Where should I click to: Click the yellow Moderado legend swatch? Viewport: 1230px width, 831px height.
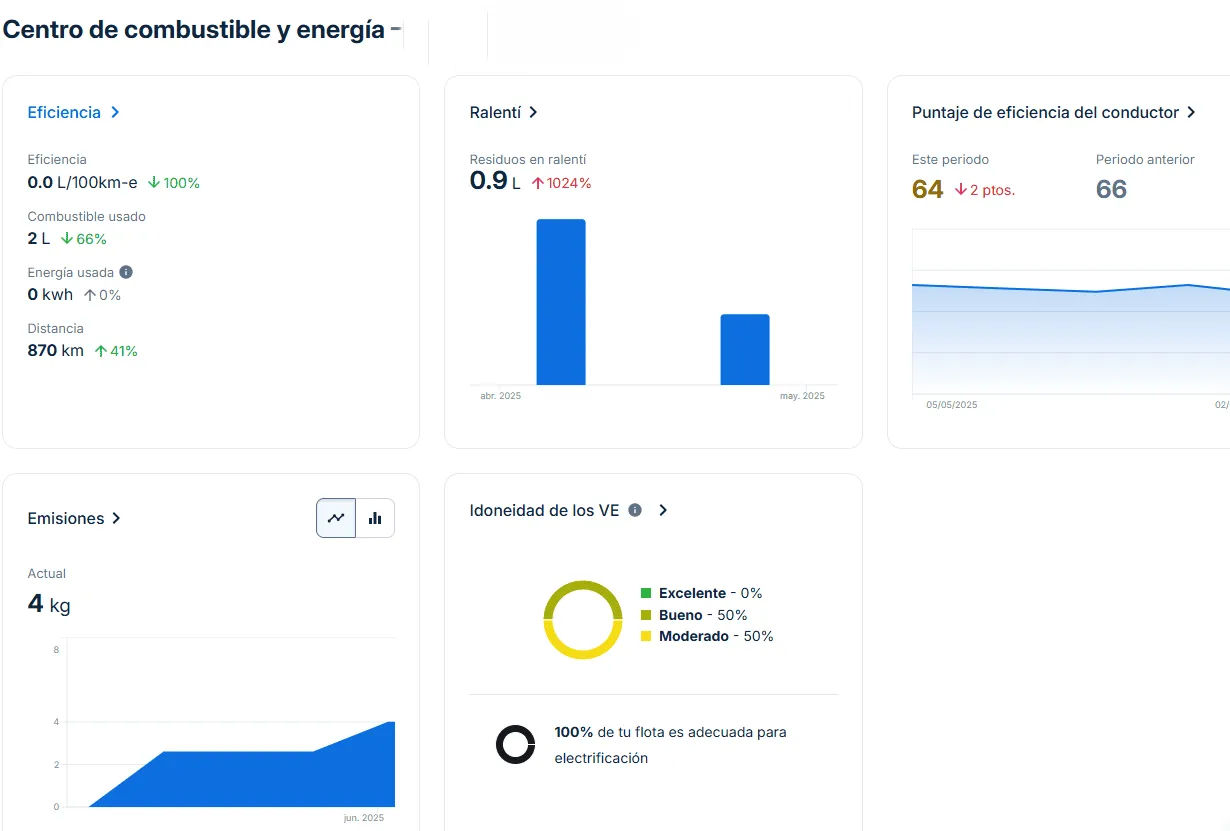[646, 636]
